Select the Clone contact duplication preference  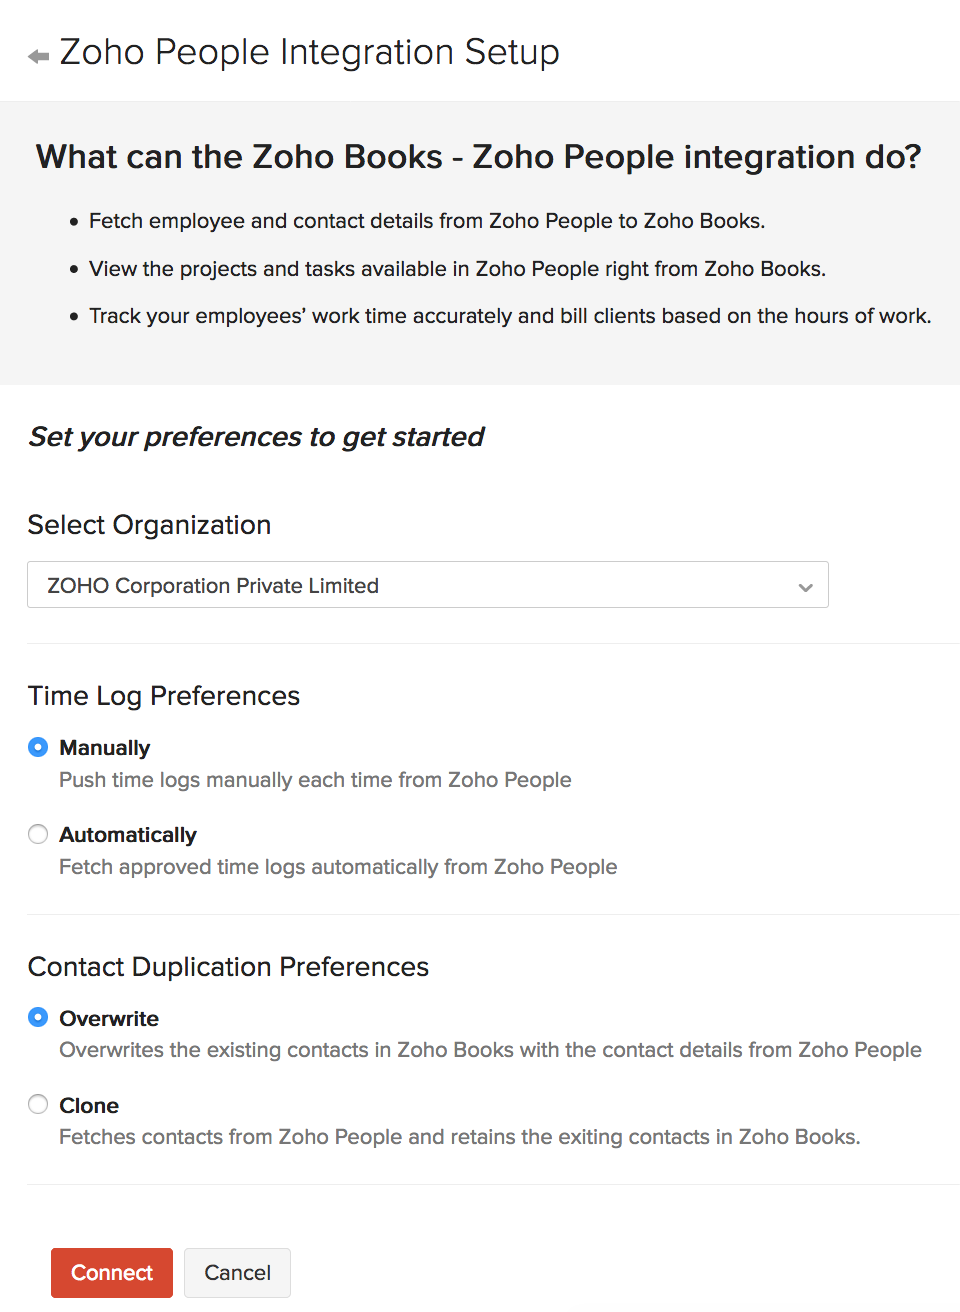38,1104
